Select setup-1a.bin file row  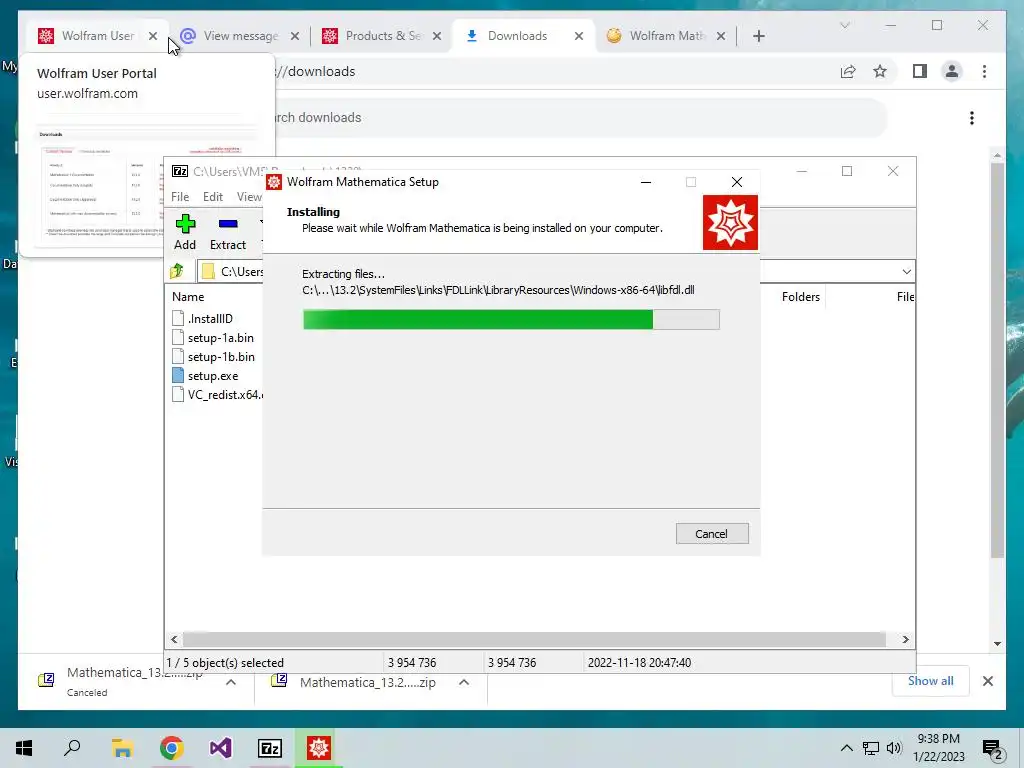point(213,338)
